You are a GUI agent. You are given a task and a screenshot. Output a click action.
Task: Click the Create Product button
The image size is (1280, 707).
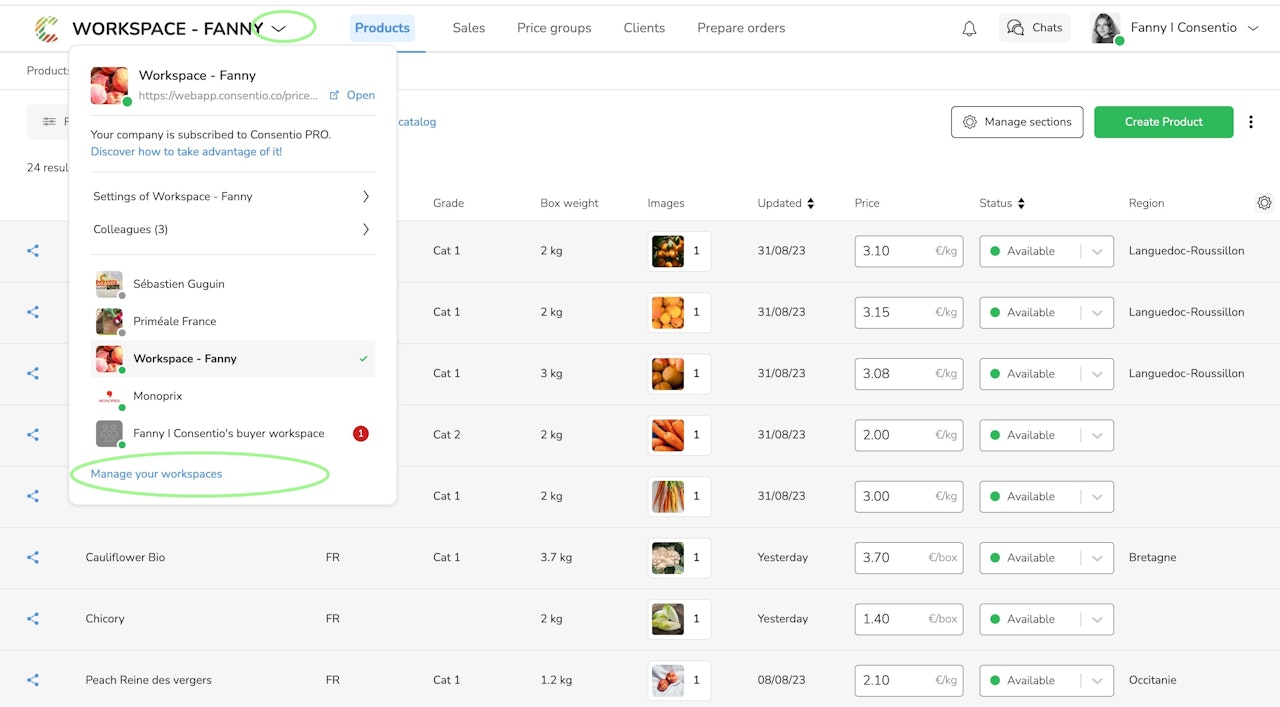tap(1163, 122)
